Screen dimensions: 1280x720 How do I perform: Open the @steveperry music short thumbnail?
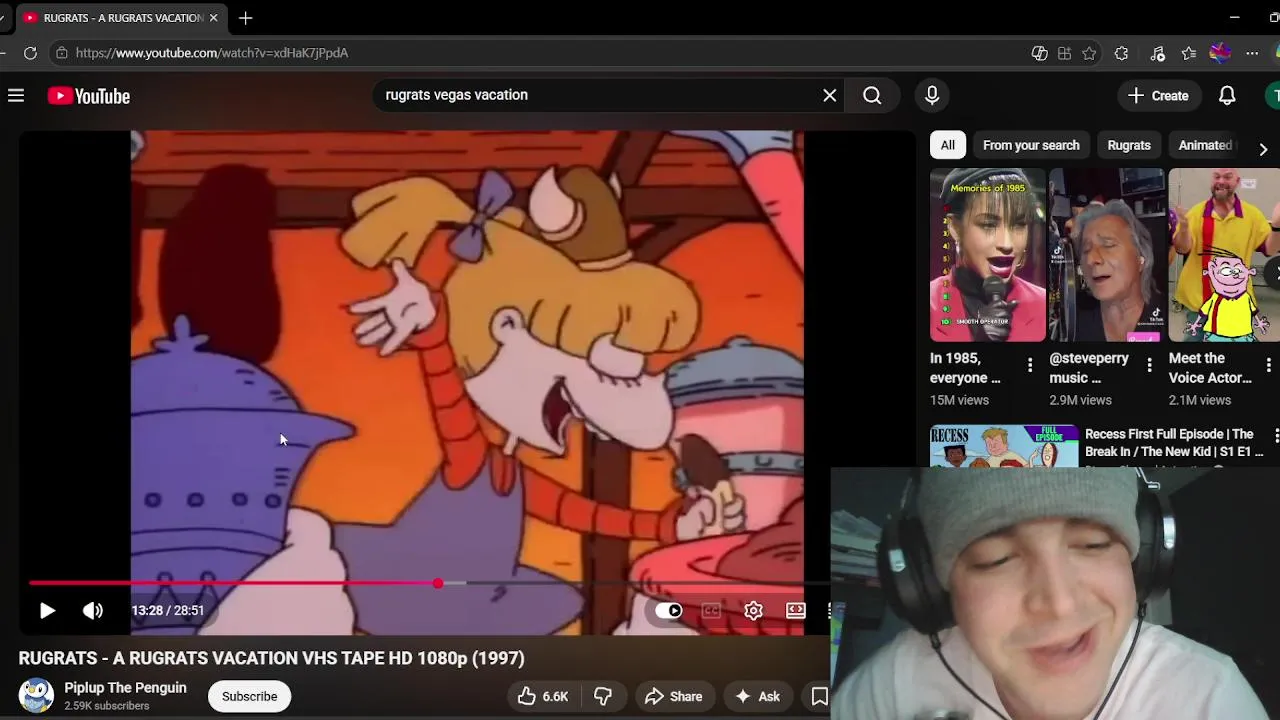click(x=1107, y=255)
